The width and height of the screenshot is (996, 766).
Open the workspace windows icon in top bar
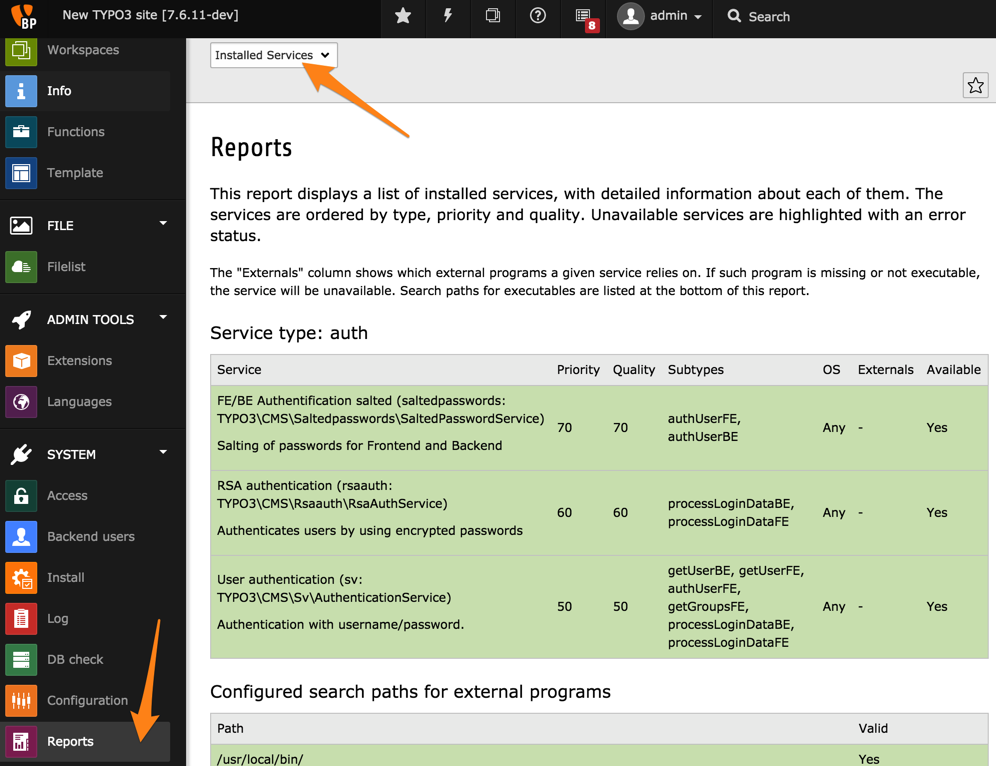click(x=493, y=16)
